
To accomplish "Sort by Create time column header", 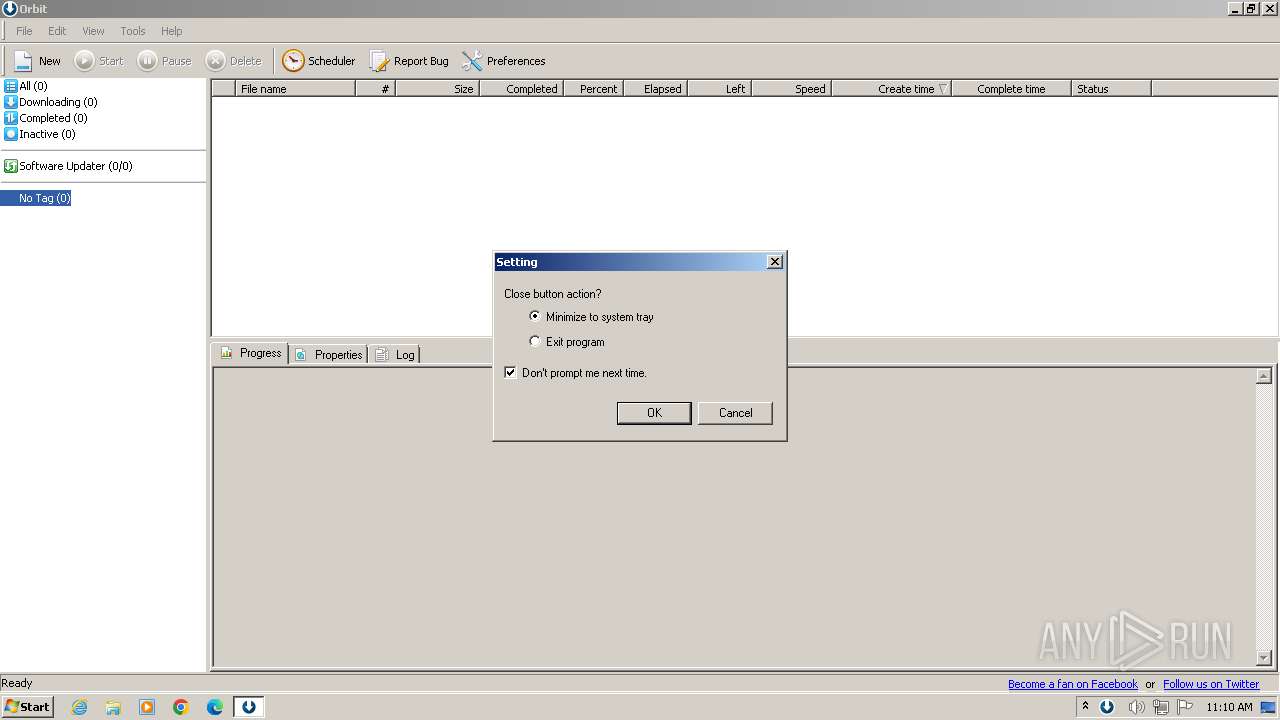I will point(891,89).
